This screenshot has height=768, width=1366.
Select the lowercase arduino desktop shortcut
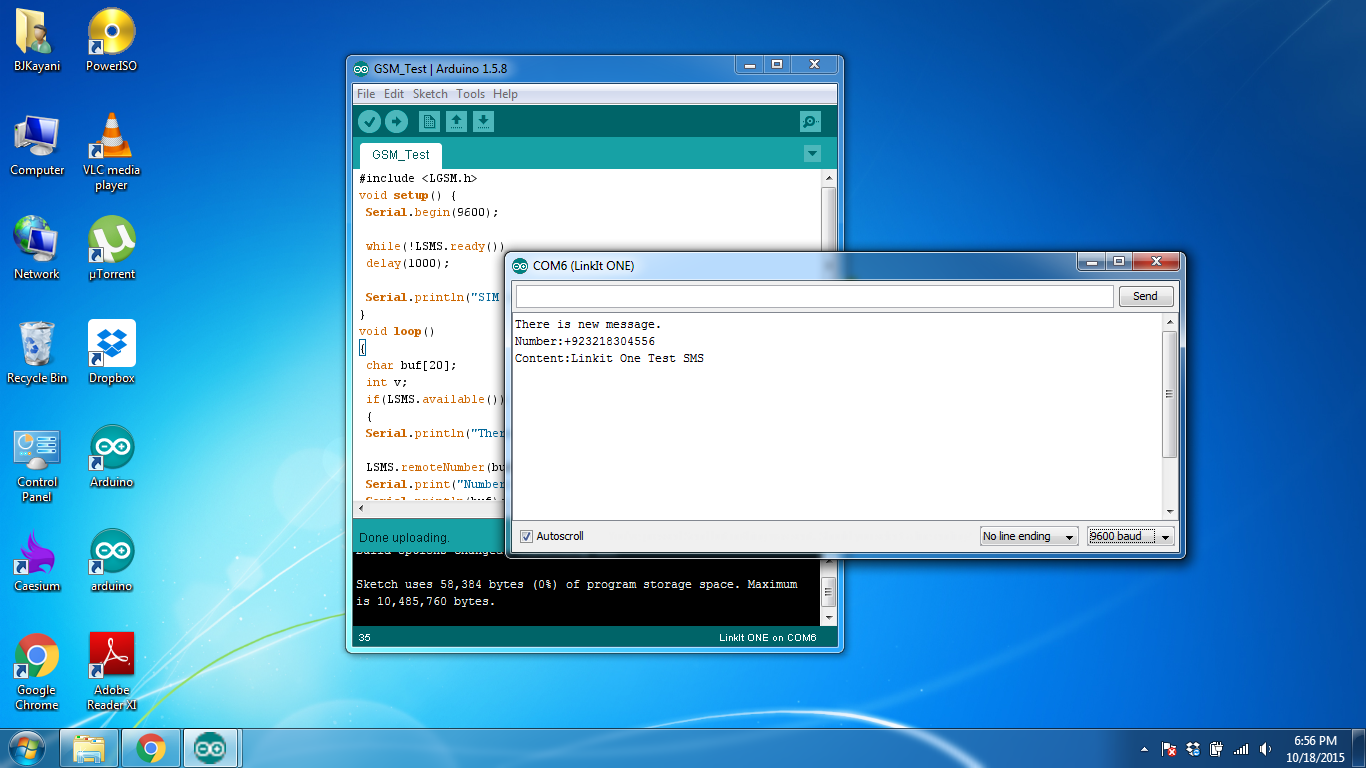(111, 561)
